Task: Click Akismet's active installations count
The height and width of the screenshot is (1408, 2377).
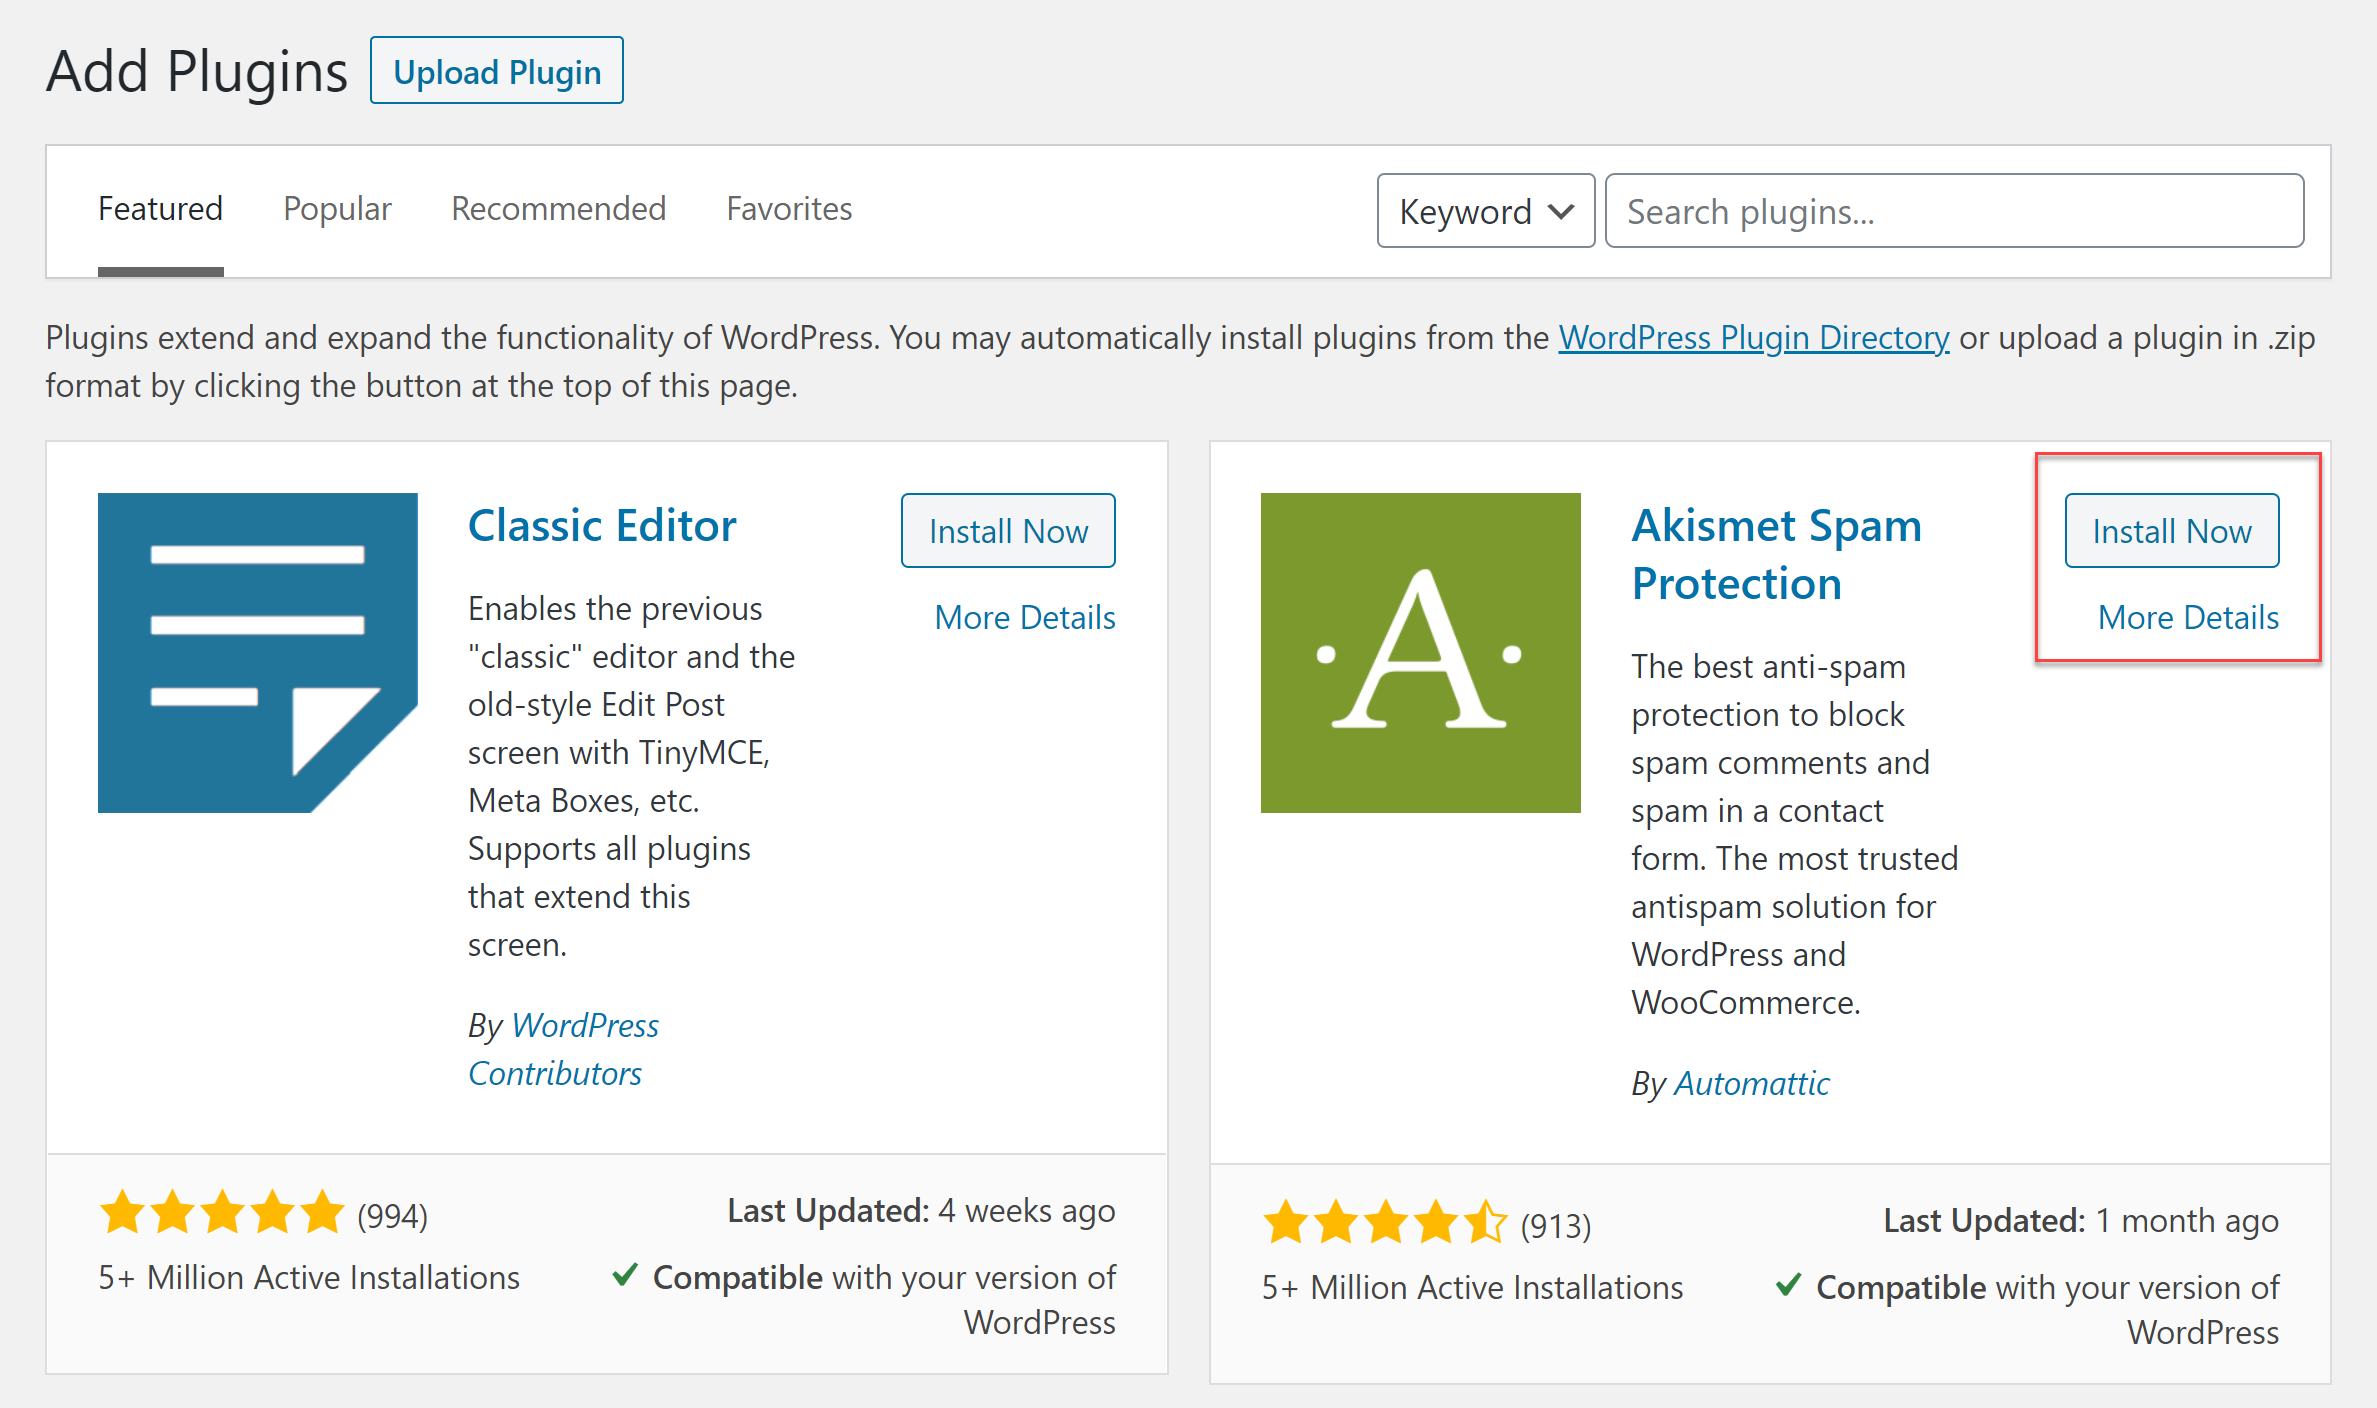Action: pos(1472,1288)
